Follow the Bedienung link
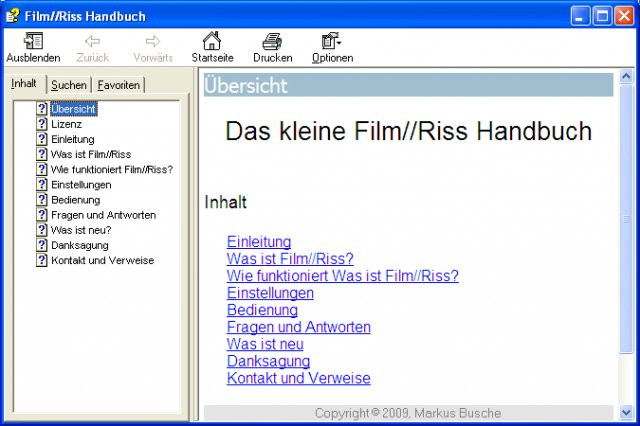The height and width of the screenshot is (426, 640). 262,310
